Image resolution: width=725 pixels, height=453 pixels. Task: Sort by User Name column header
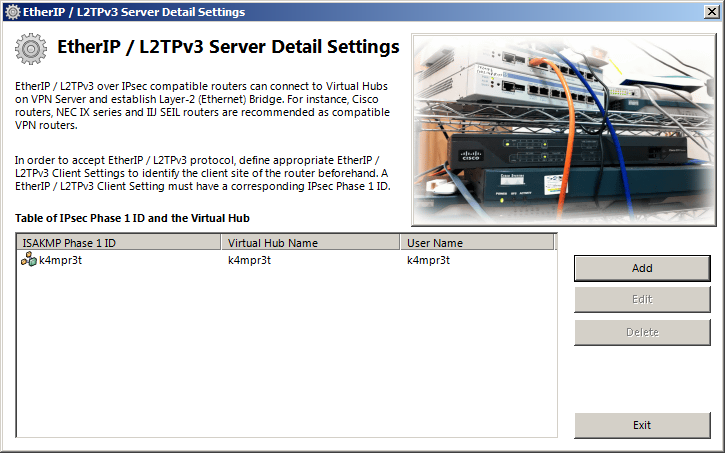pyautogui.click(x=477, y=243)
